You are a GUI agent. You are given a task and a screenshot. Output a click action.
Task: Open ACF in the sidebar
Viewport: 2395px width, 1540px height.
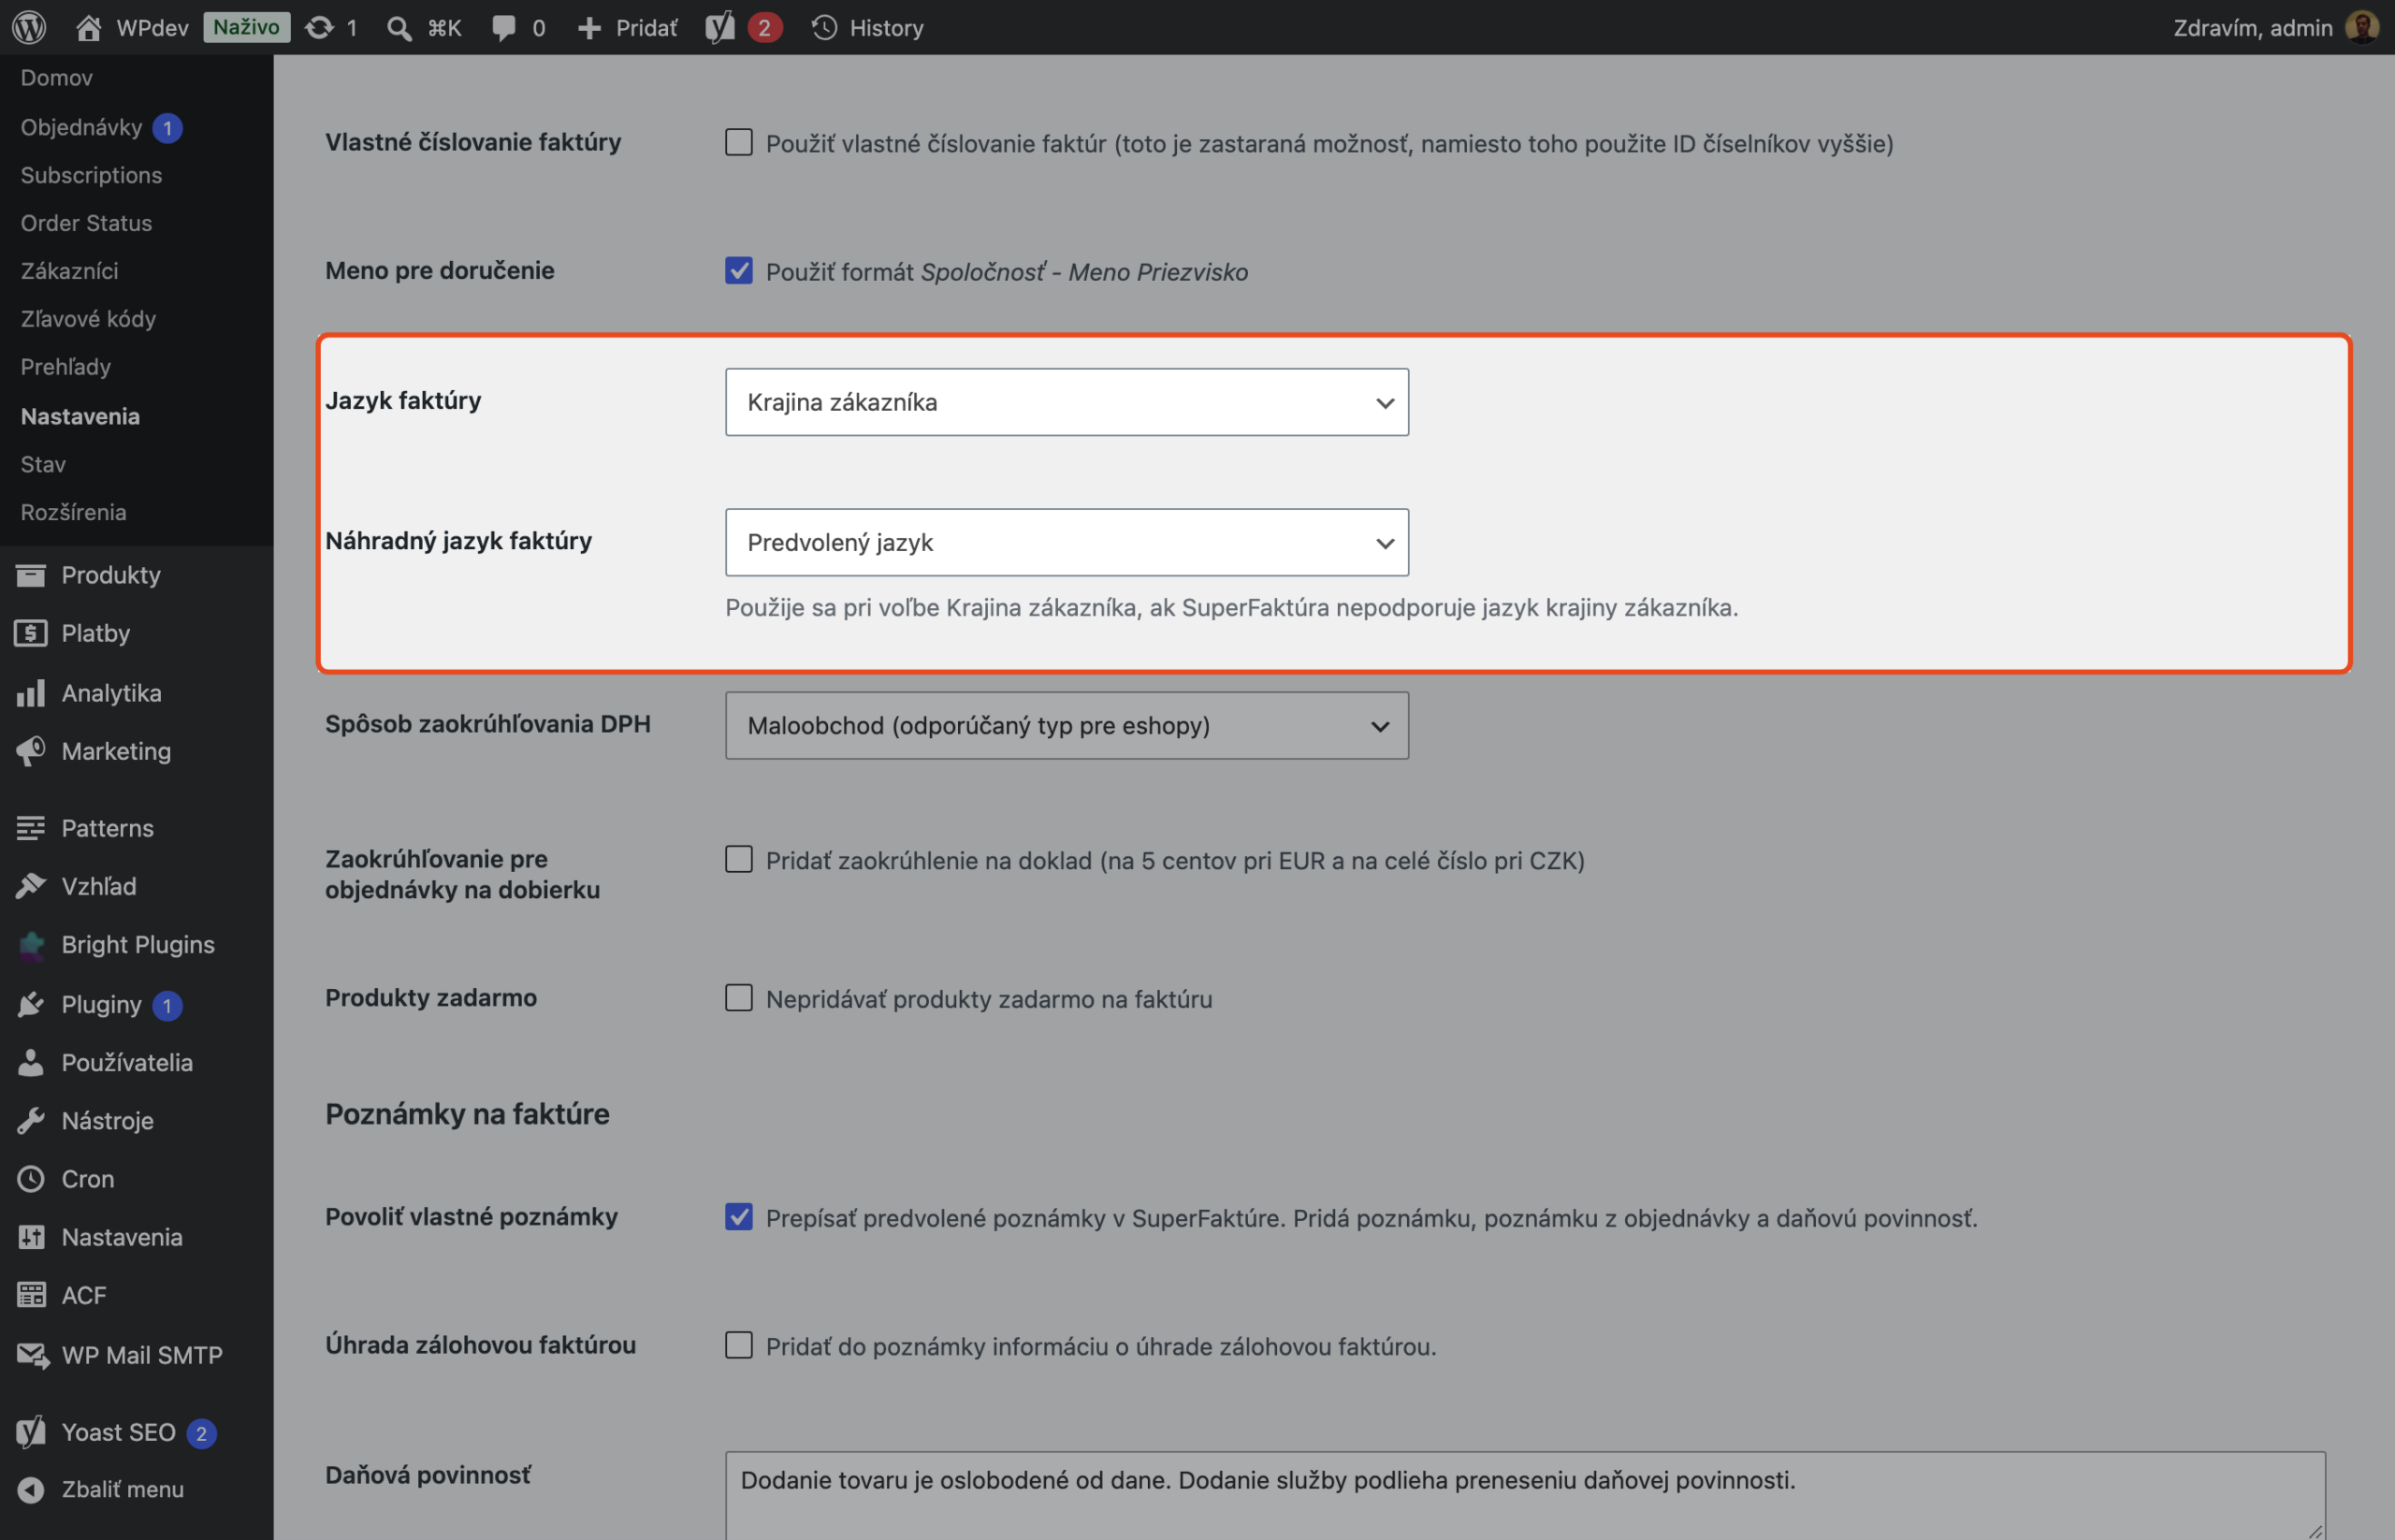pos(83,1295)
